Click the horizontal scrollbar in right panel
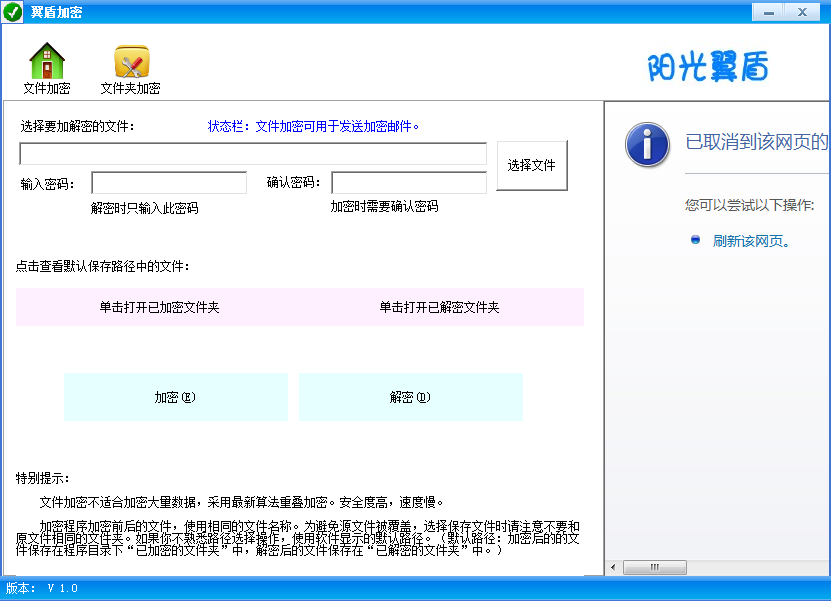The height and width of the screenshot is (601, 831). click(655, 567)
